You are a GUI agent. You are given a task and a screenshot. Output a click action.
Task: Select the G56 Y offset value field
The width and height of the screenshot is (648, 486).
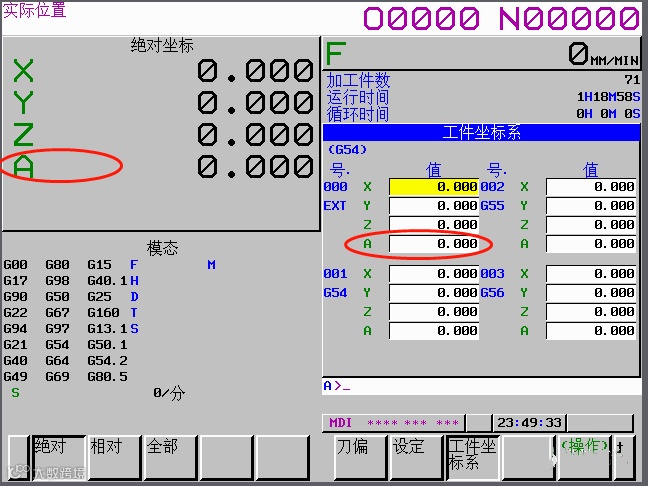(591, 293)
